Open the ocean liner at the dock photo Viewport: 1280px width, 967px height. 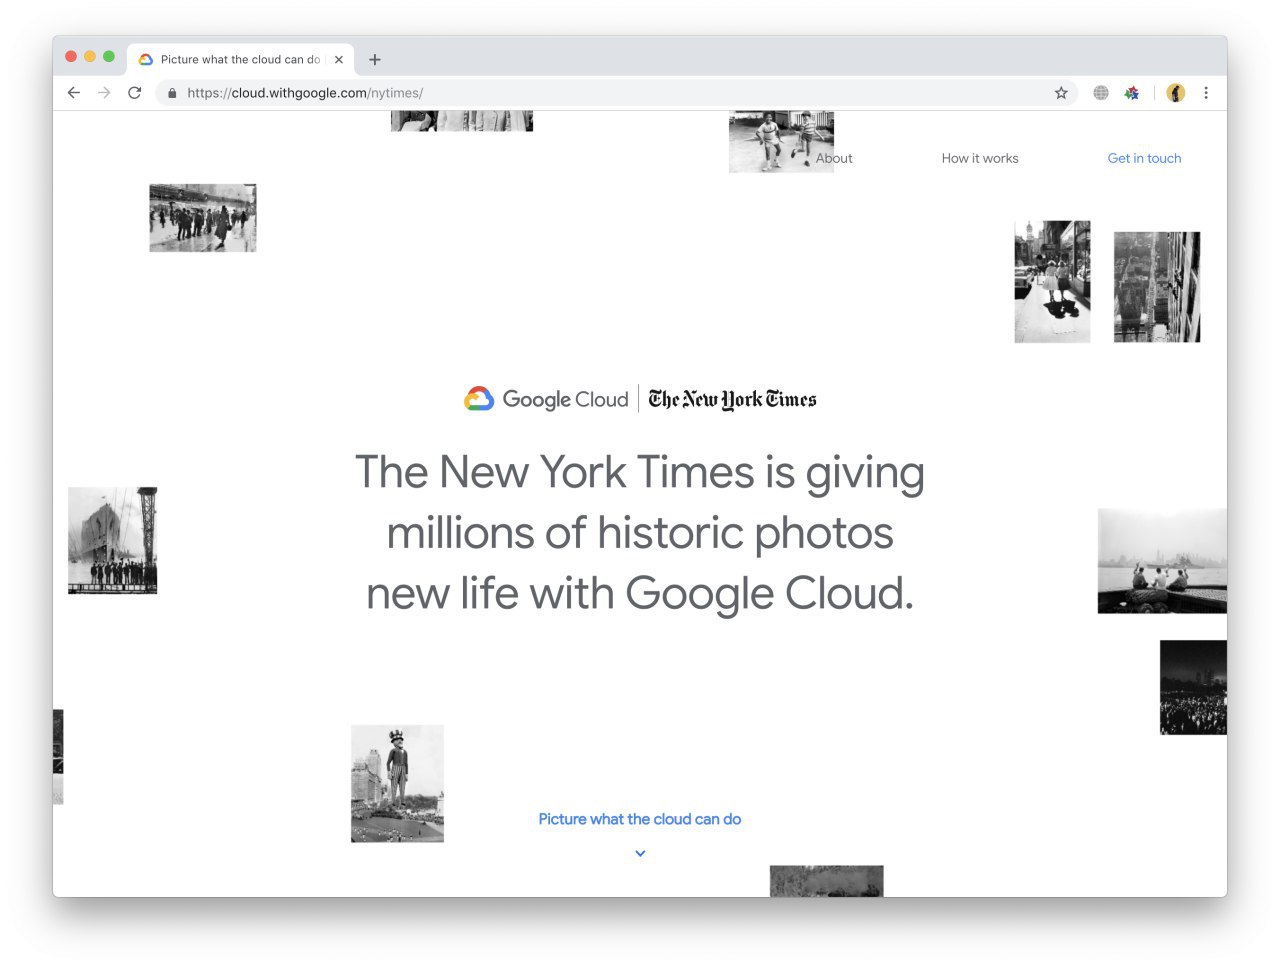pos(113,541)
